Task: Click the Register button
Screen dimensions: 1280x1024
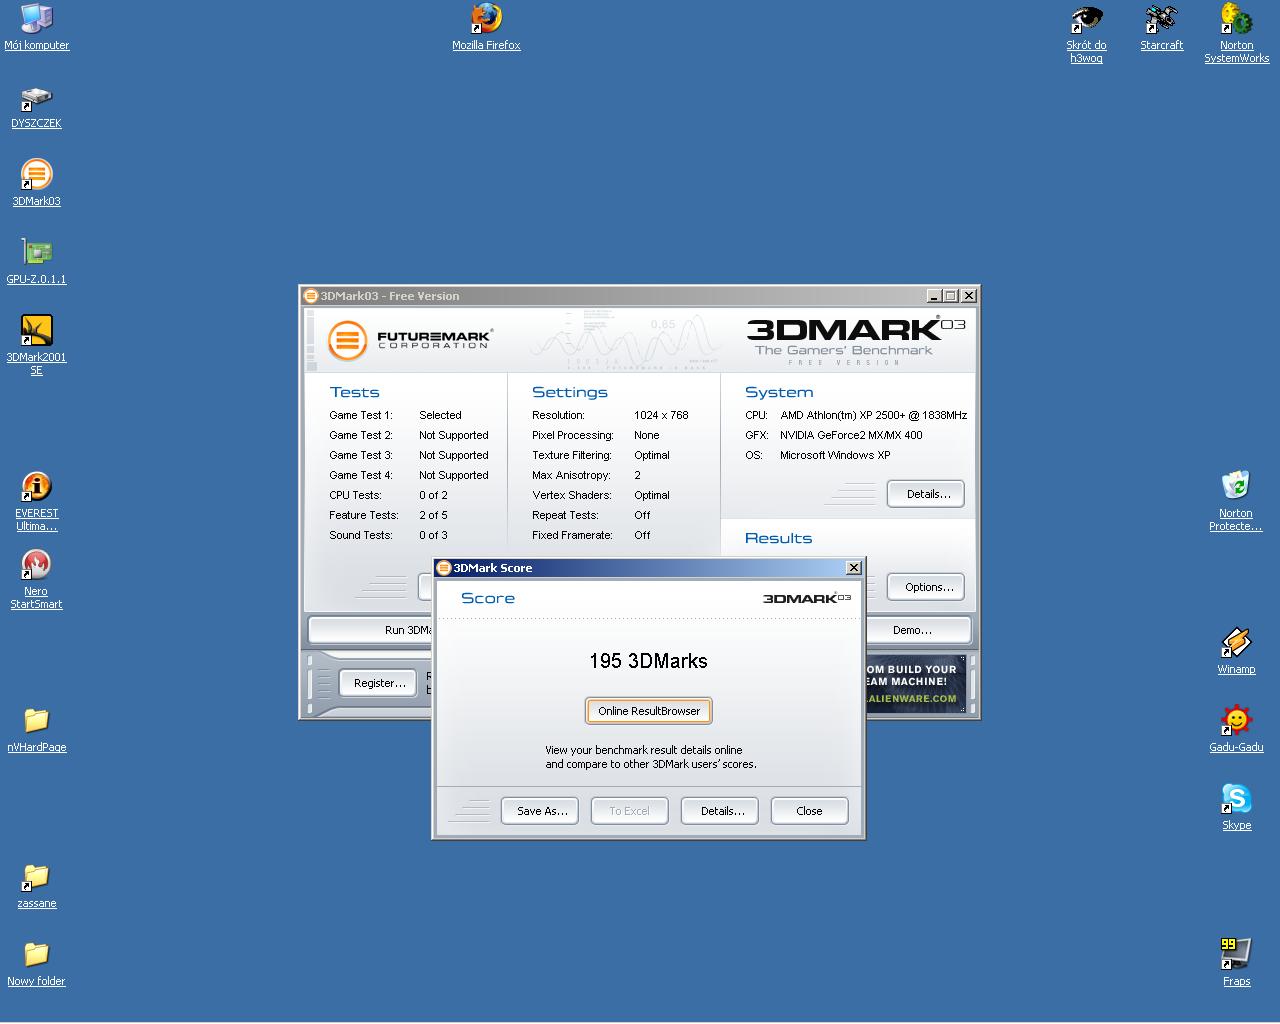Action: coord(379,683)
